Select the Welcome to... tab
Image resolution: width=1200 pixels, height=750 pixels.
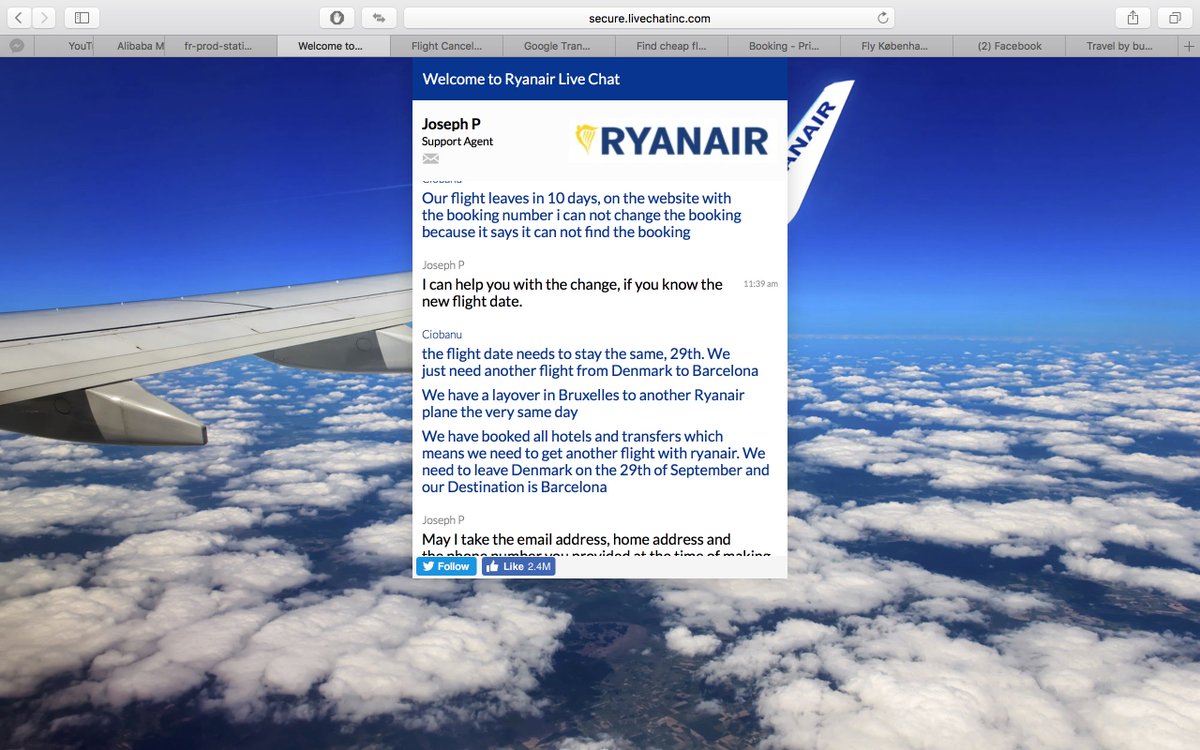[333, 46]
